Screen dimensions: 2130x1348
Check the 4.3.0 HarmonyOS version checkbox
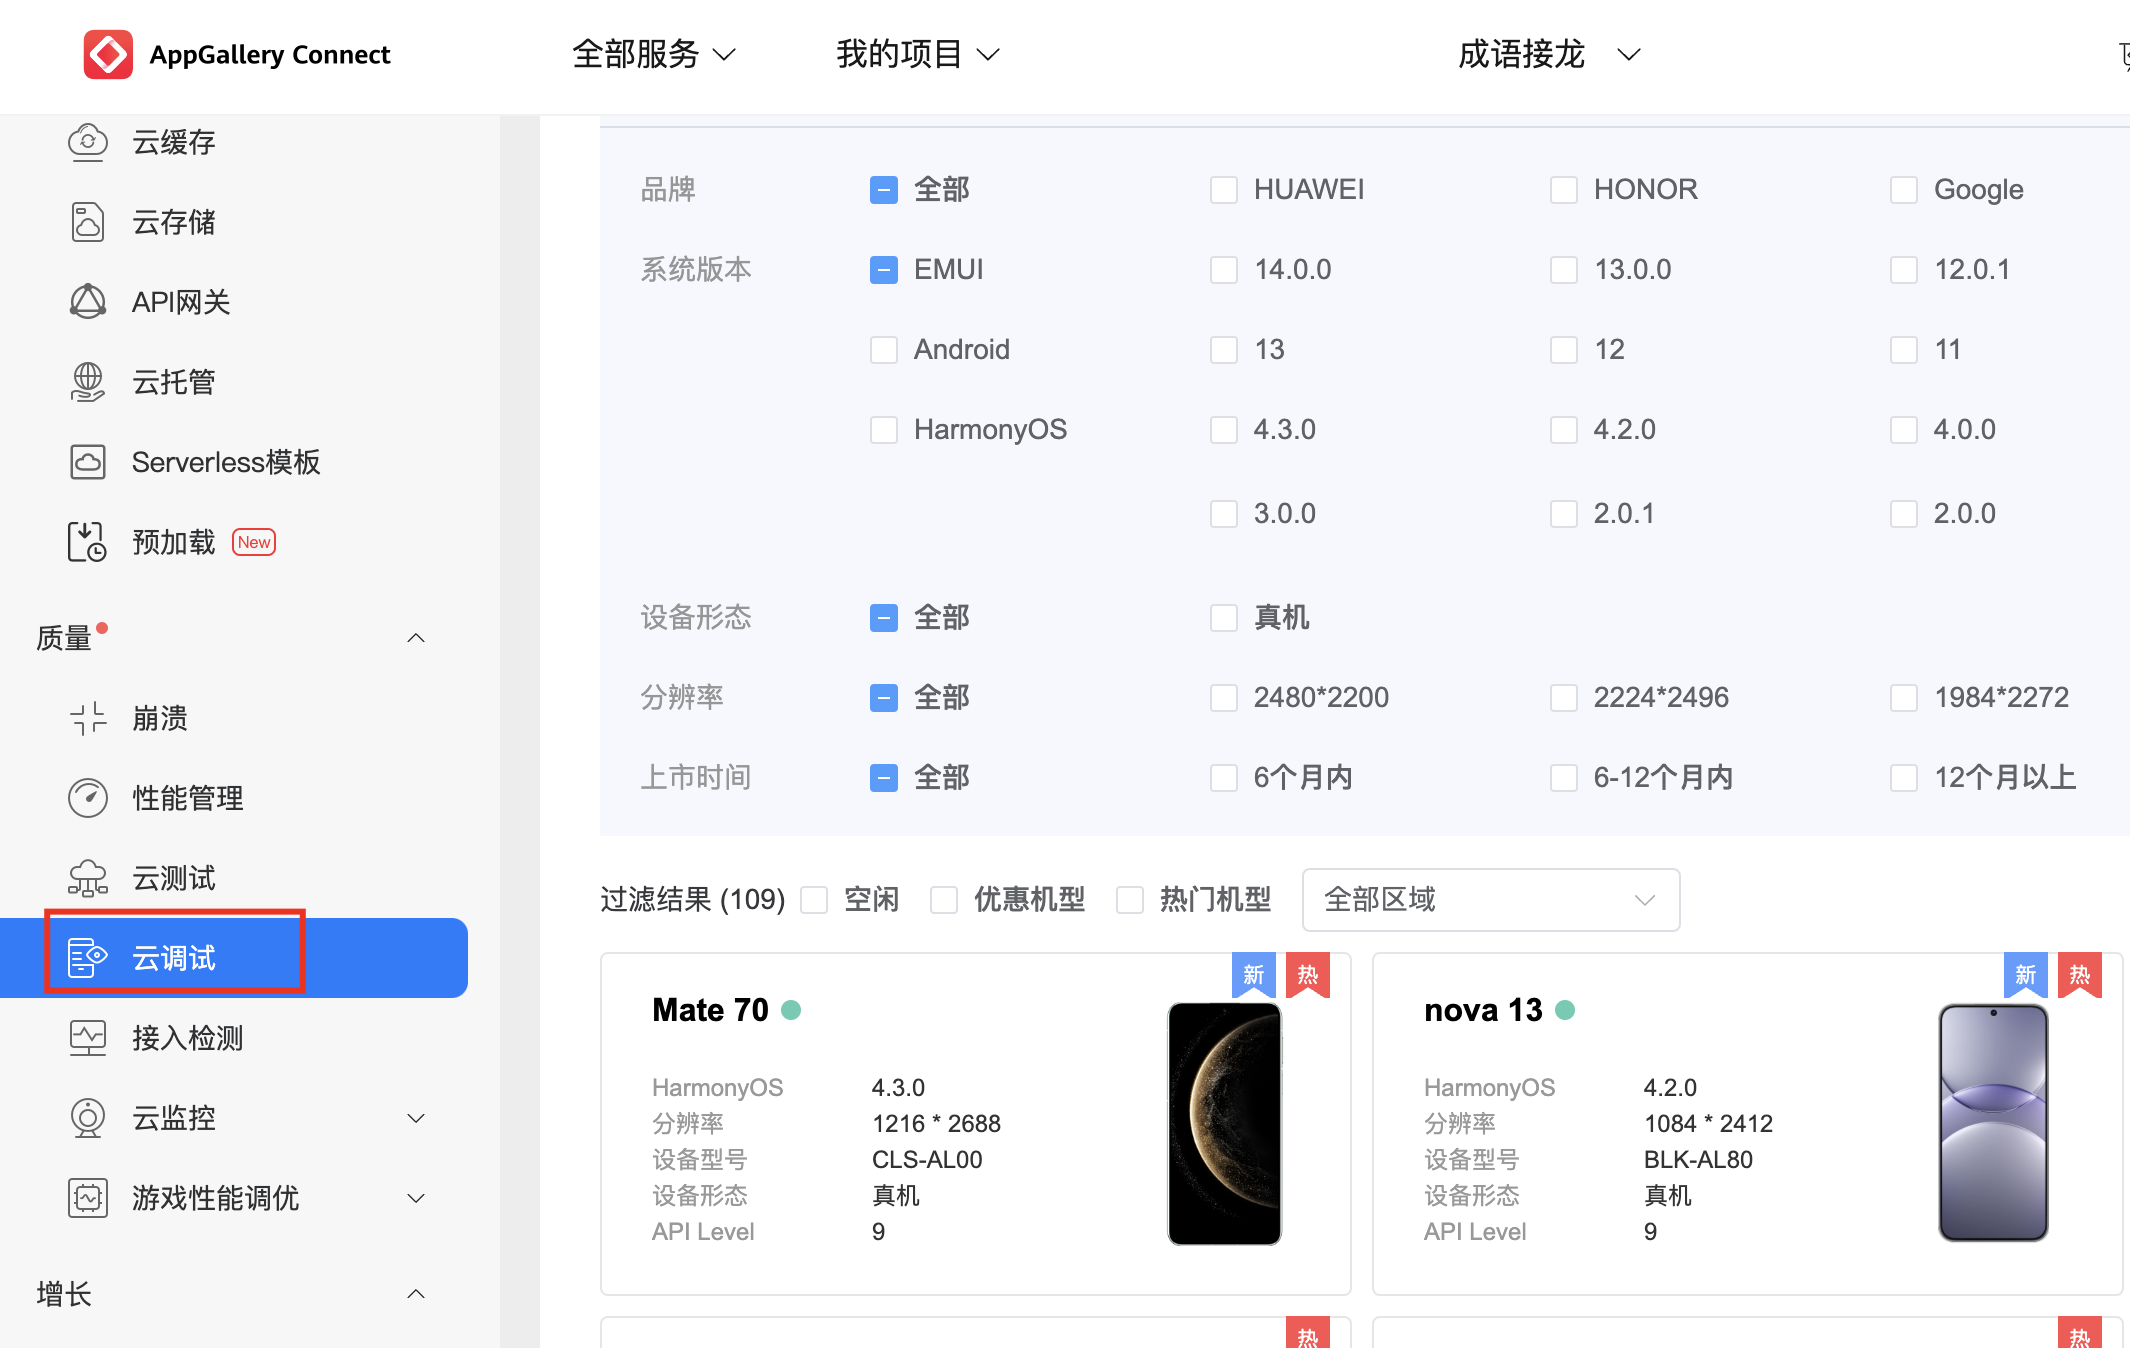pos(1224,430)
